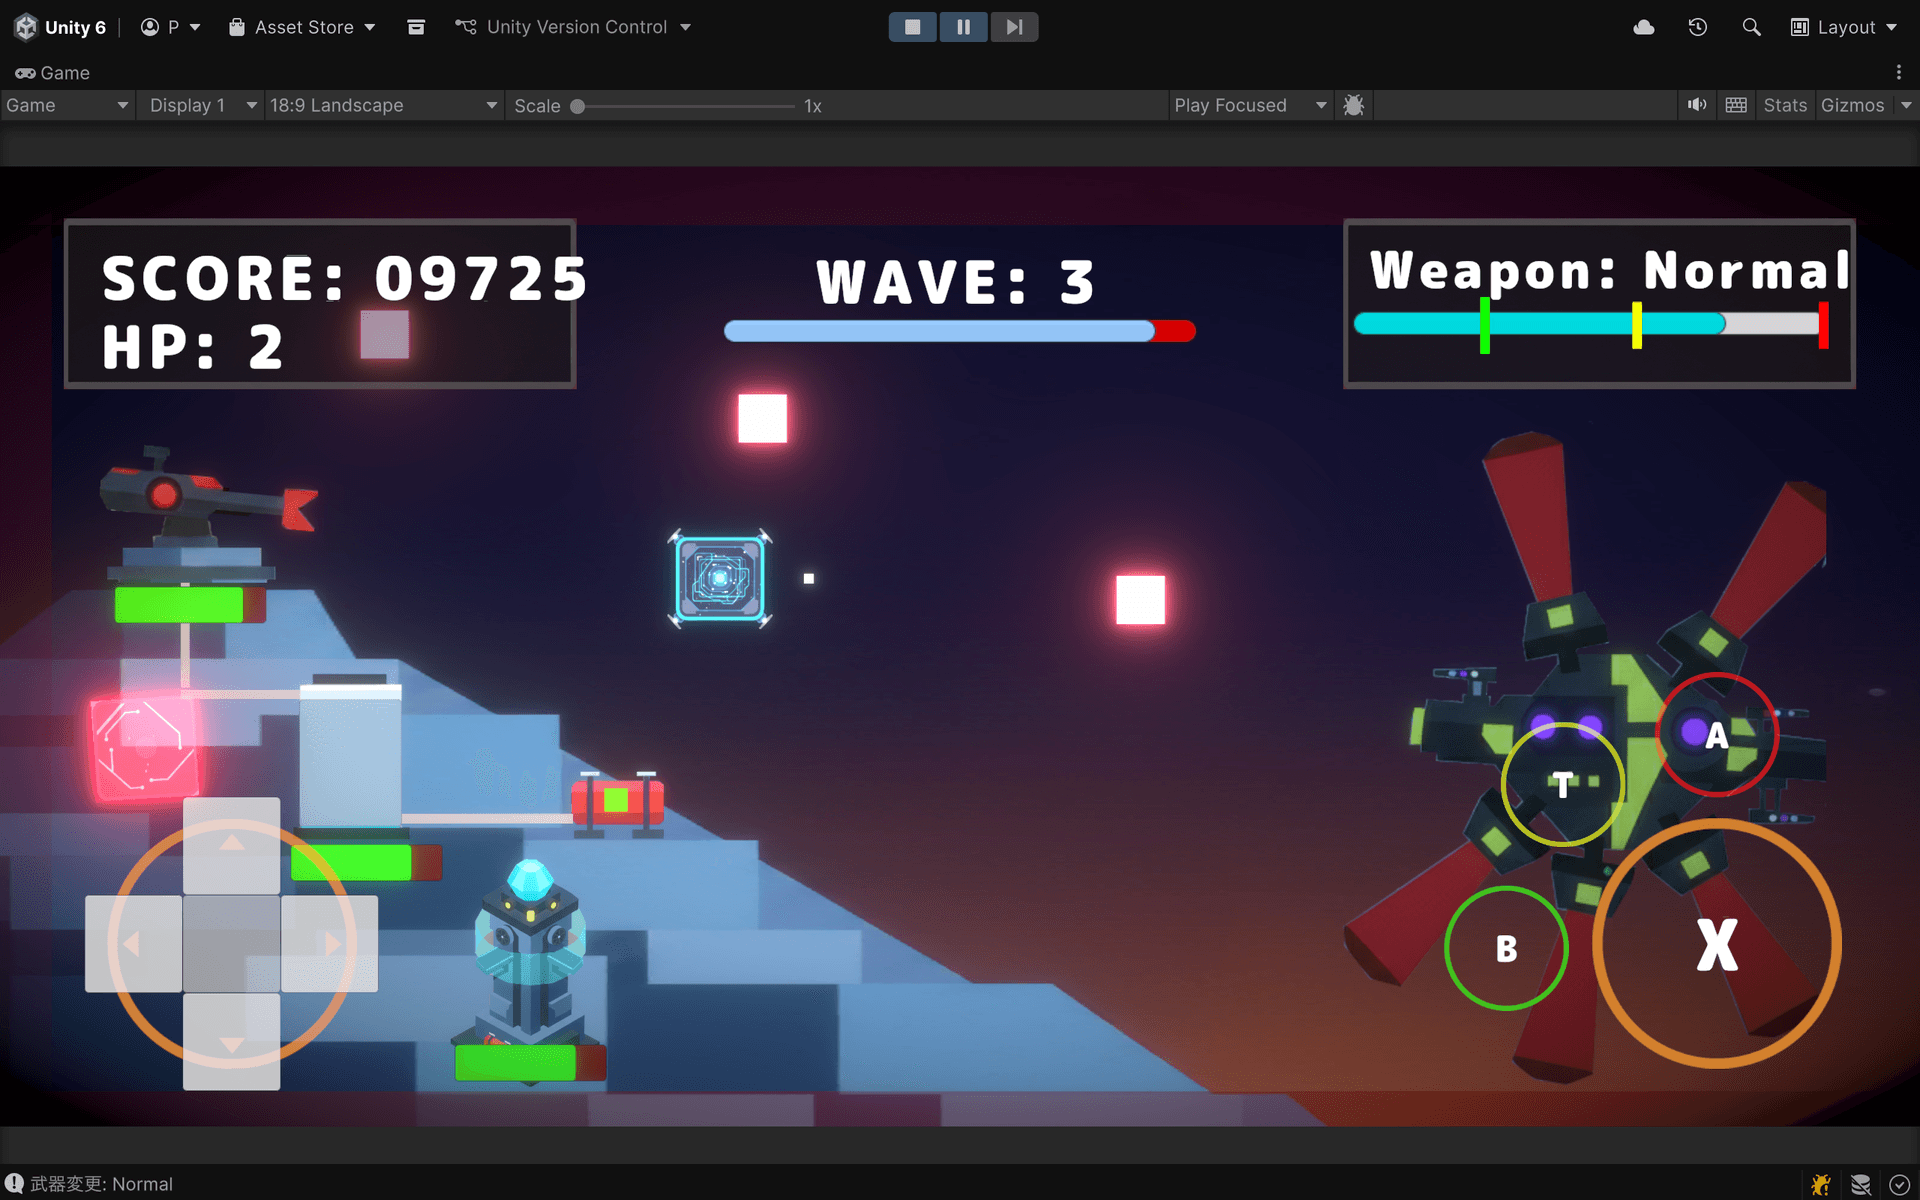Open the account P dropdown

pos(170,27)
